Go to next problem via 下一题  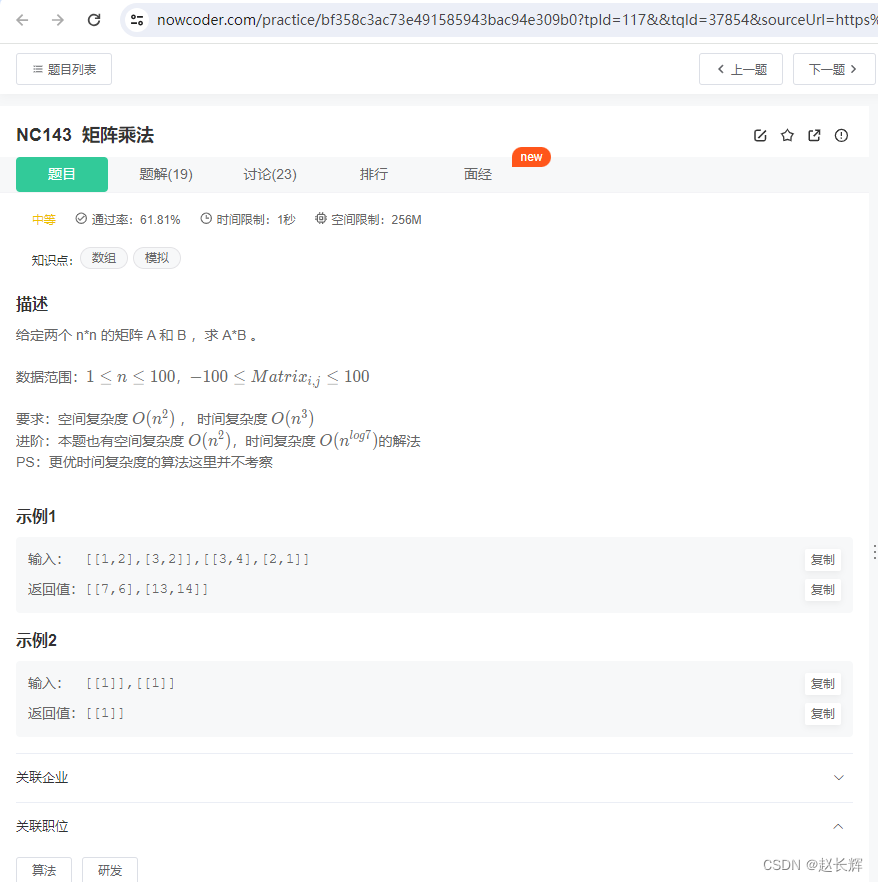pyautogui.click(x=834, y=68)
